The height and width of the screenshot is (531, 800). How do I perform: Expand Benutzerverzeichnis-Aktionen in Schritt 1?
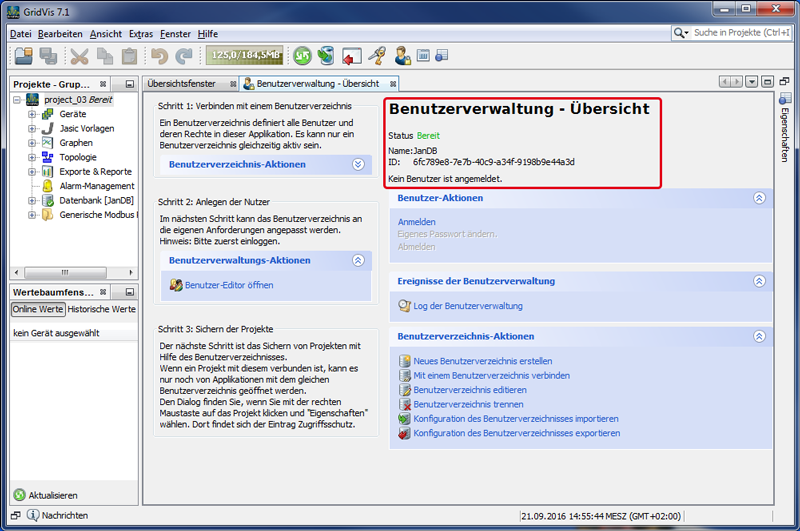358,164
